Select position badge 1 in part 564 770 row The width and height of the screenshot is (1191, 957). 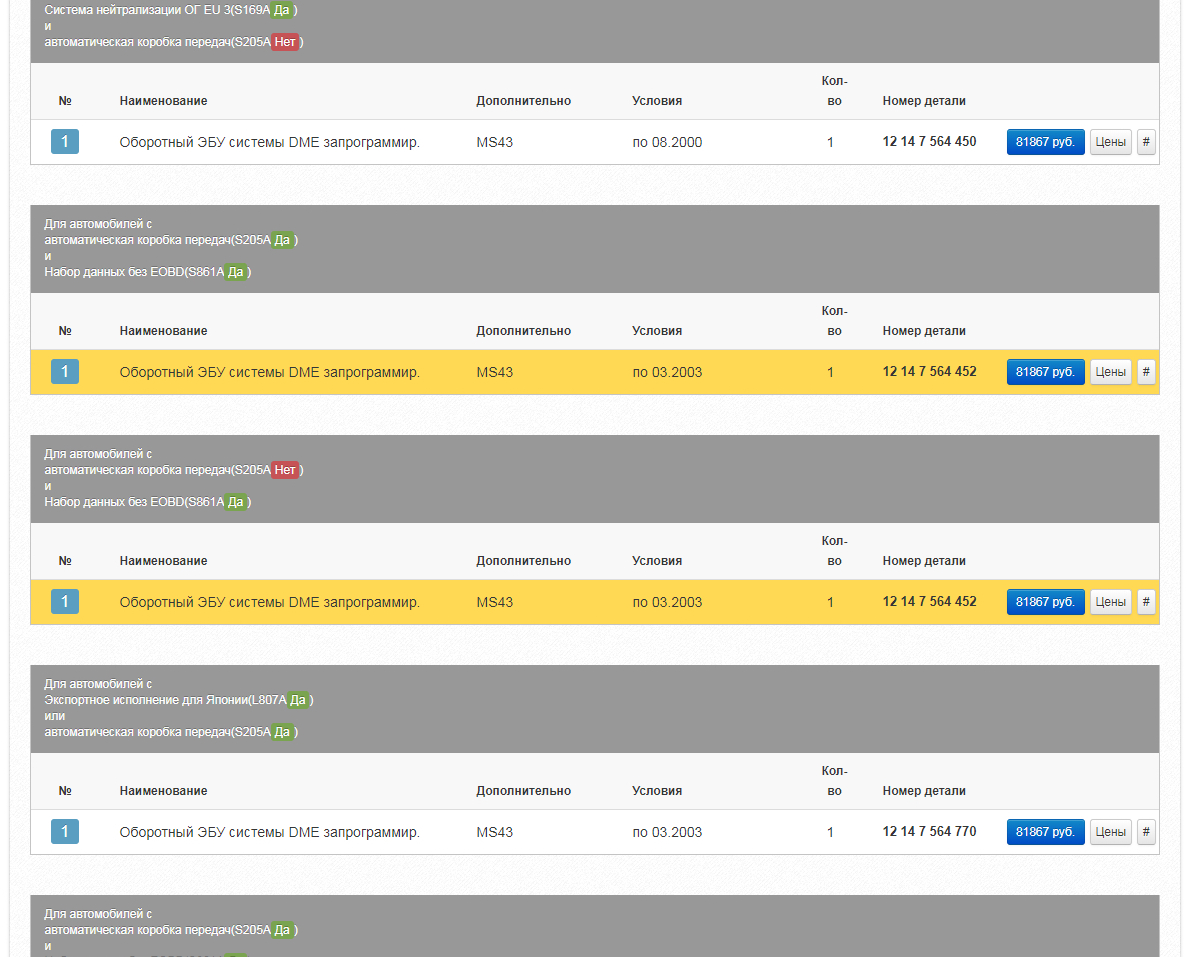coord(65,832)
